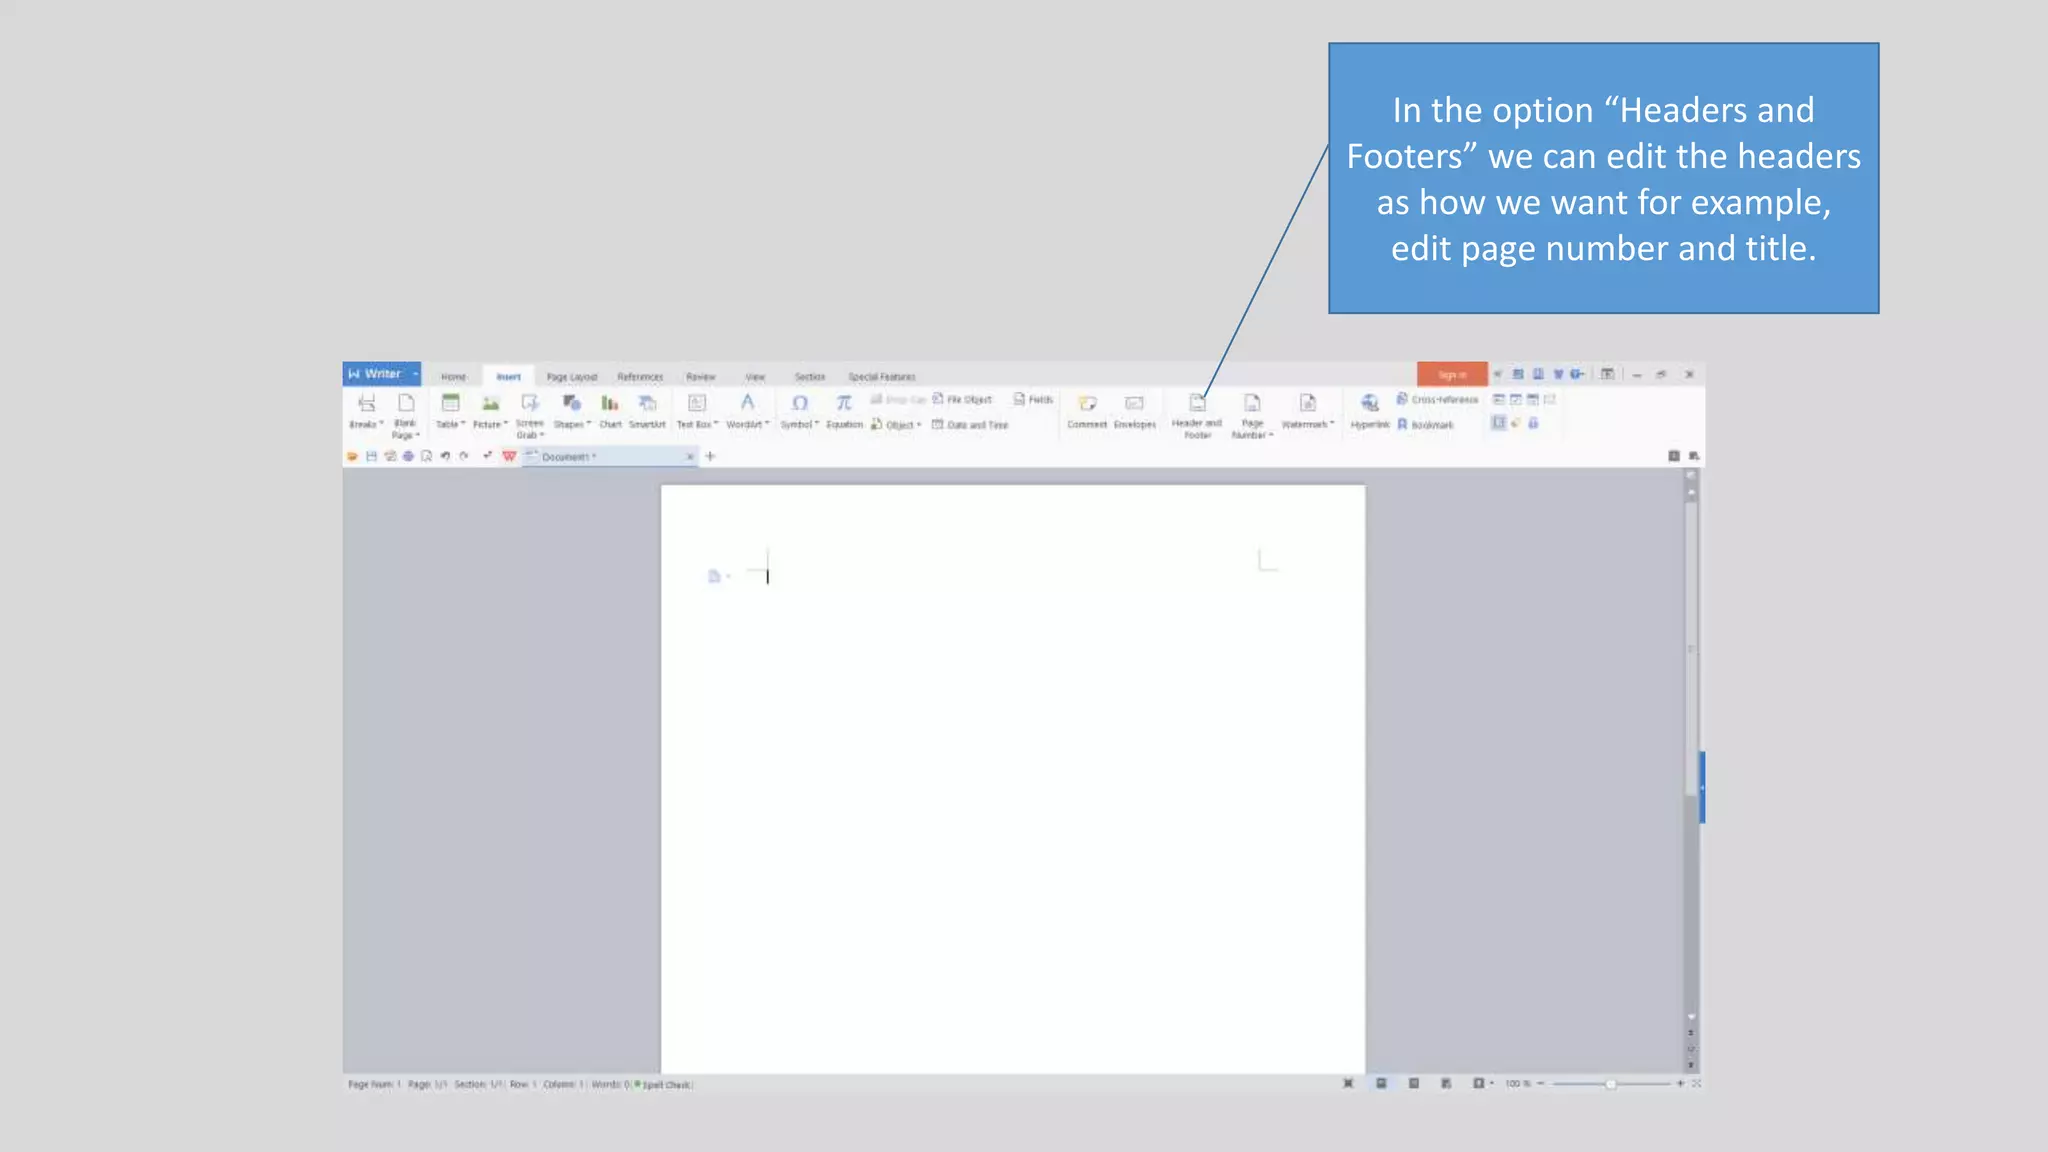
Task: Click the Redo arrow
Action: 464,456
